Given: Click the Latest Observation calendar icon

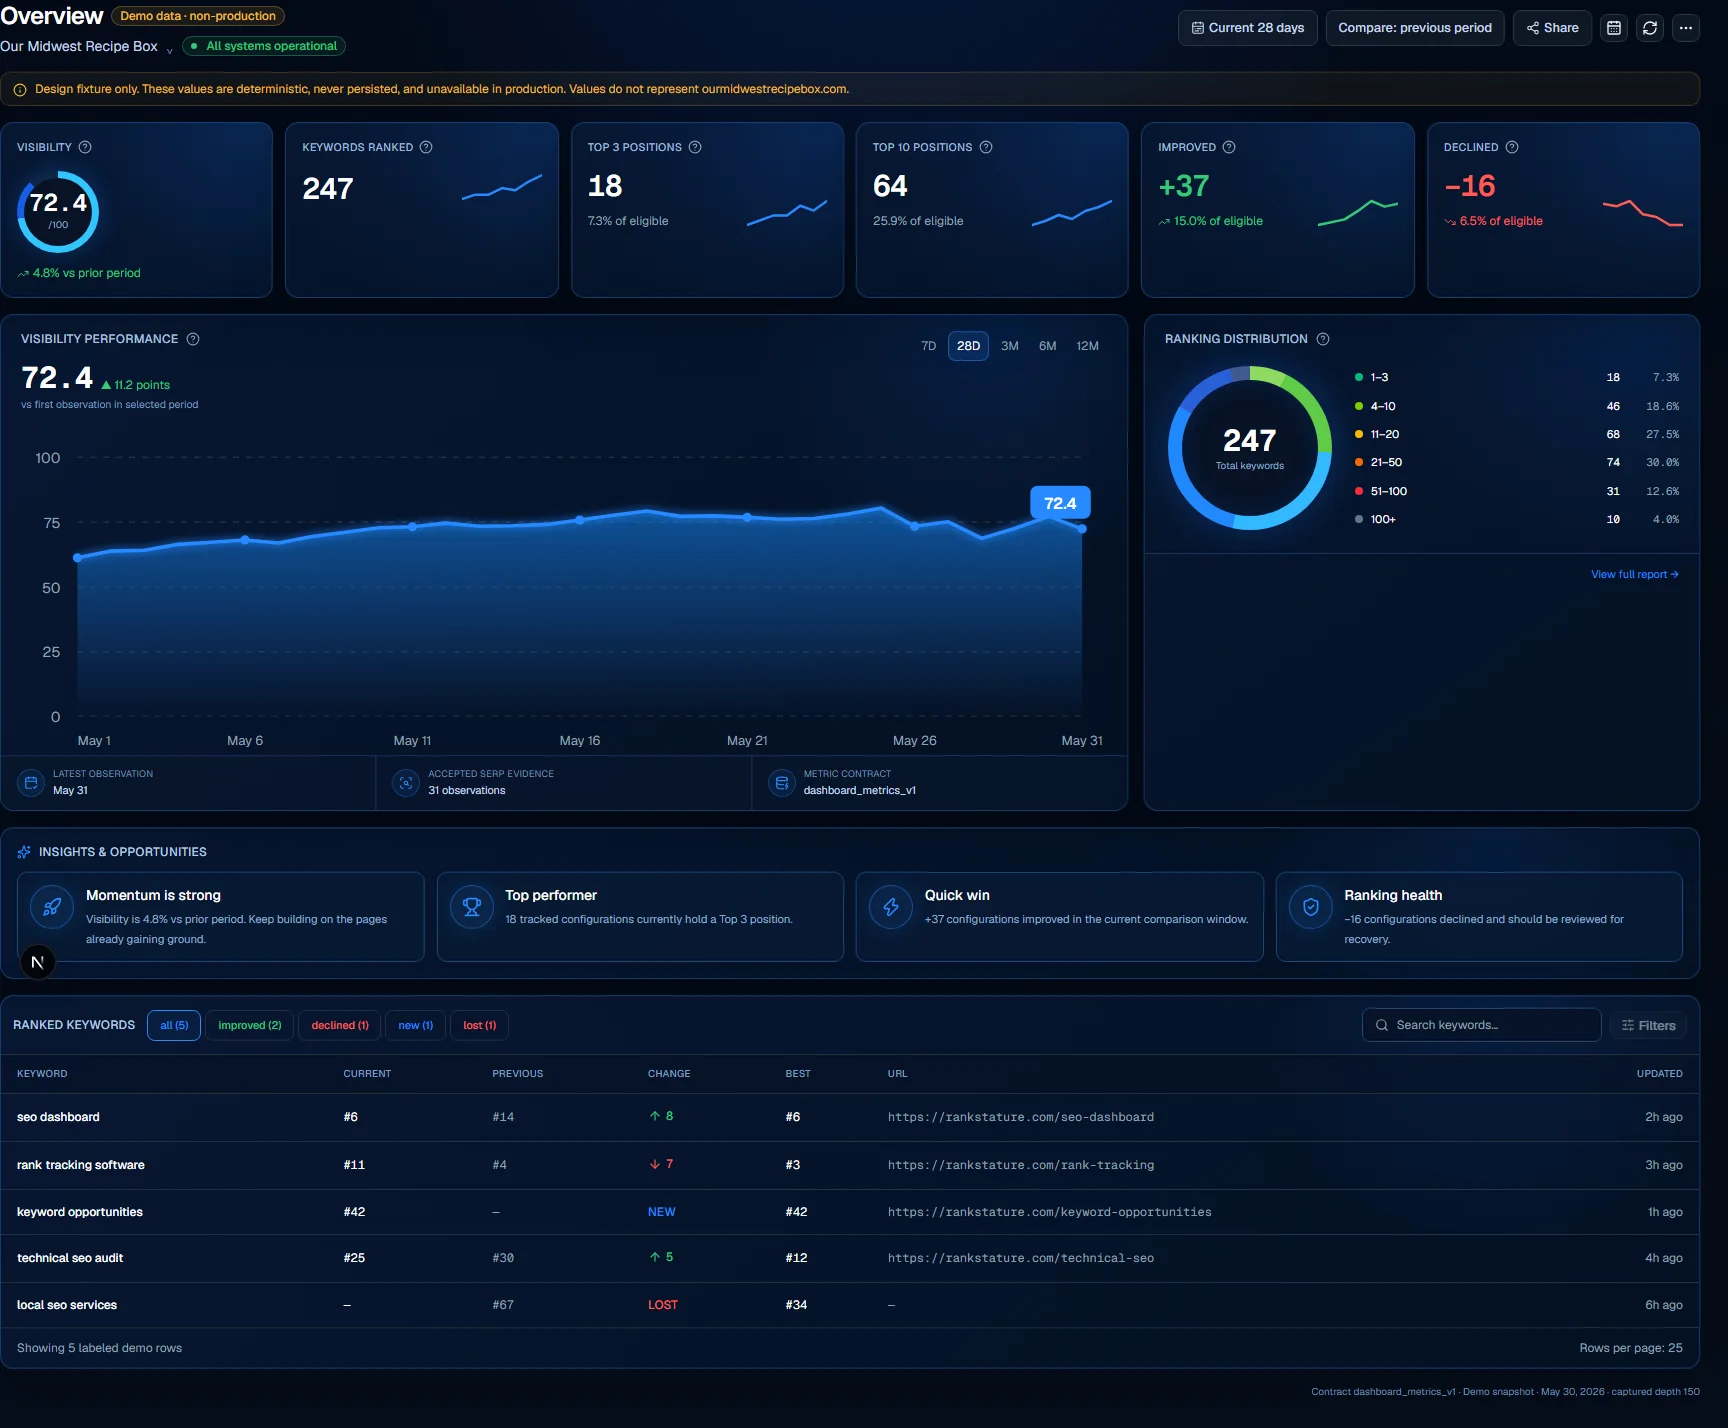Looking at the screenshot, I should point(31,783).
